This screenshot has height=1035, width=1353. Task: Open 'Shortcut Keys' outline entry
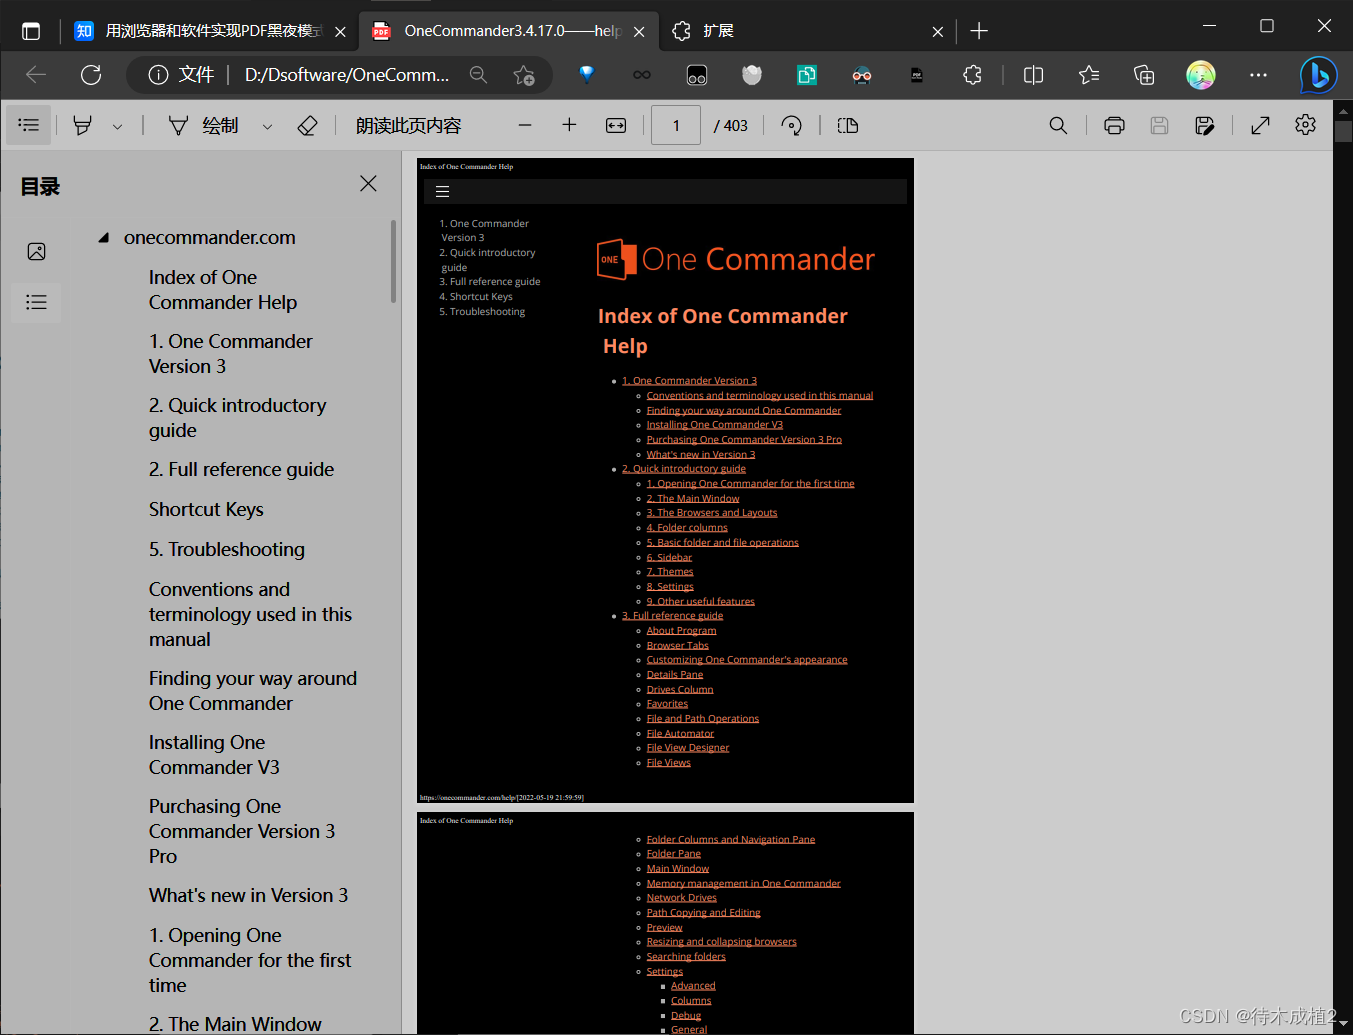click(x=206, y=509)
